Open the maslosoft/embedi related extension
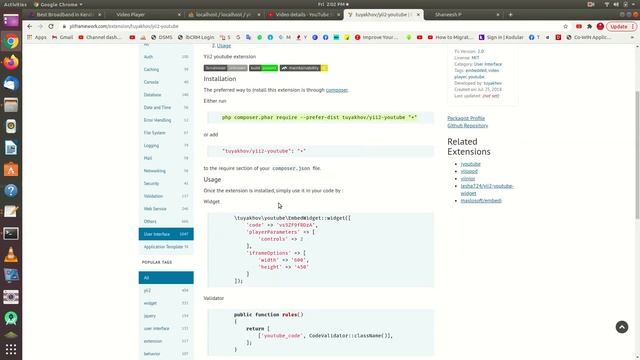The width and height of the screenshot is (640, 360). [481, 200]
